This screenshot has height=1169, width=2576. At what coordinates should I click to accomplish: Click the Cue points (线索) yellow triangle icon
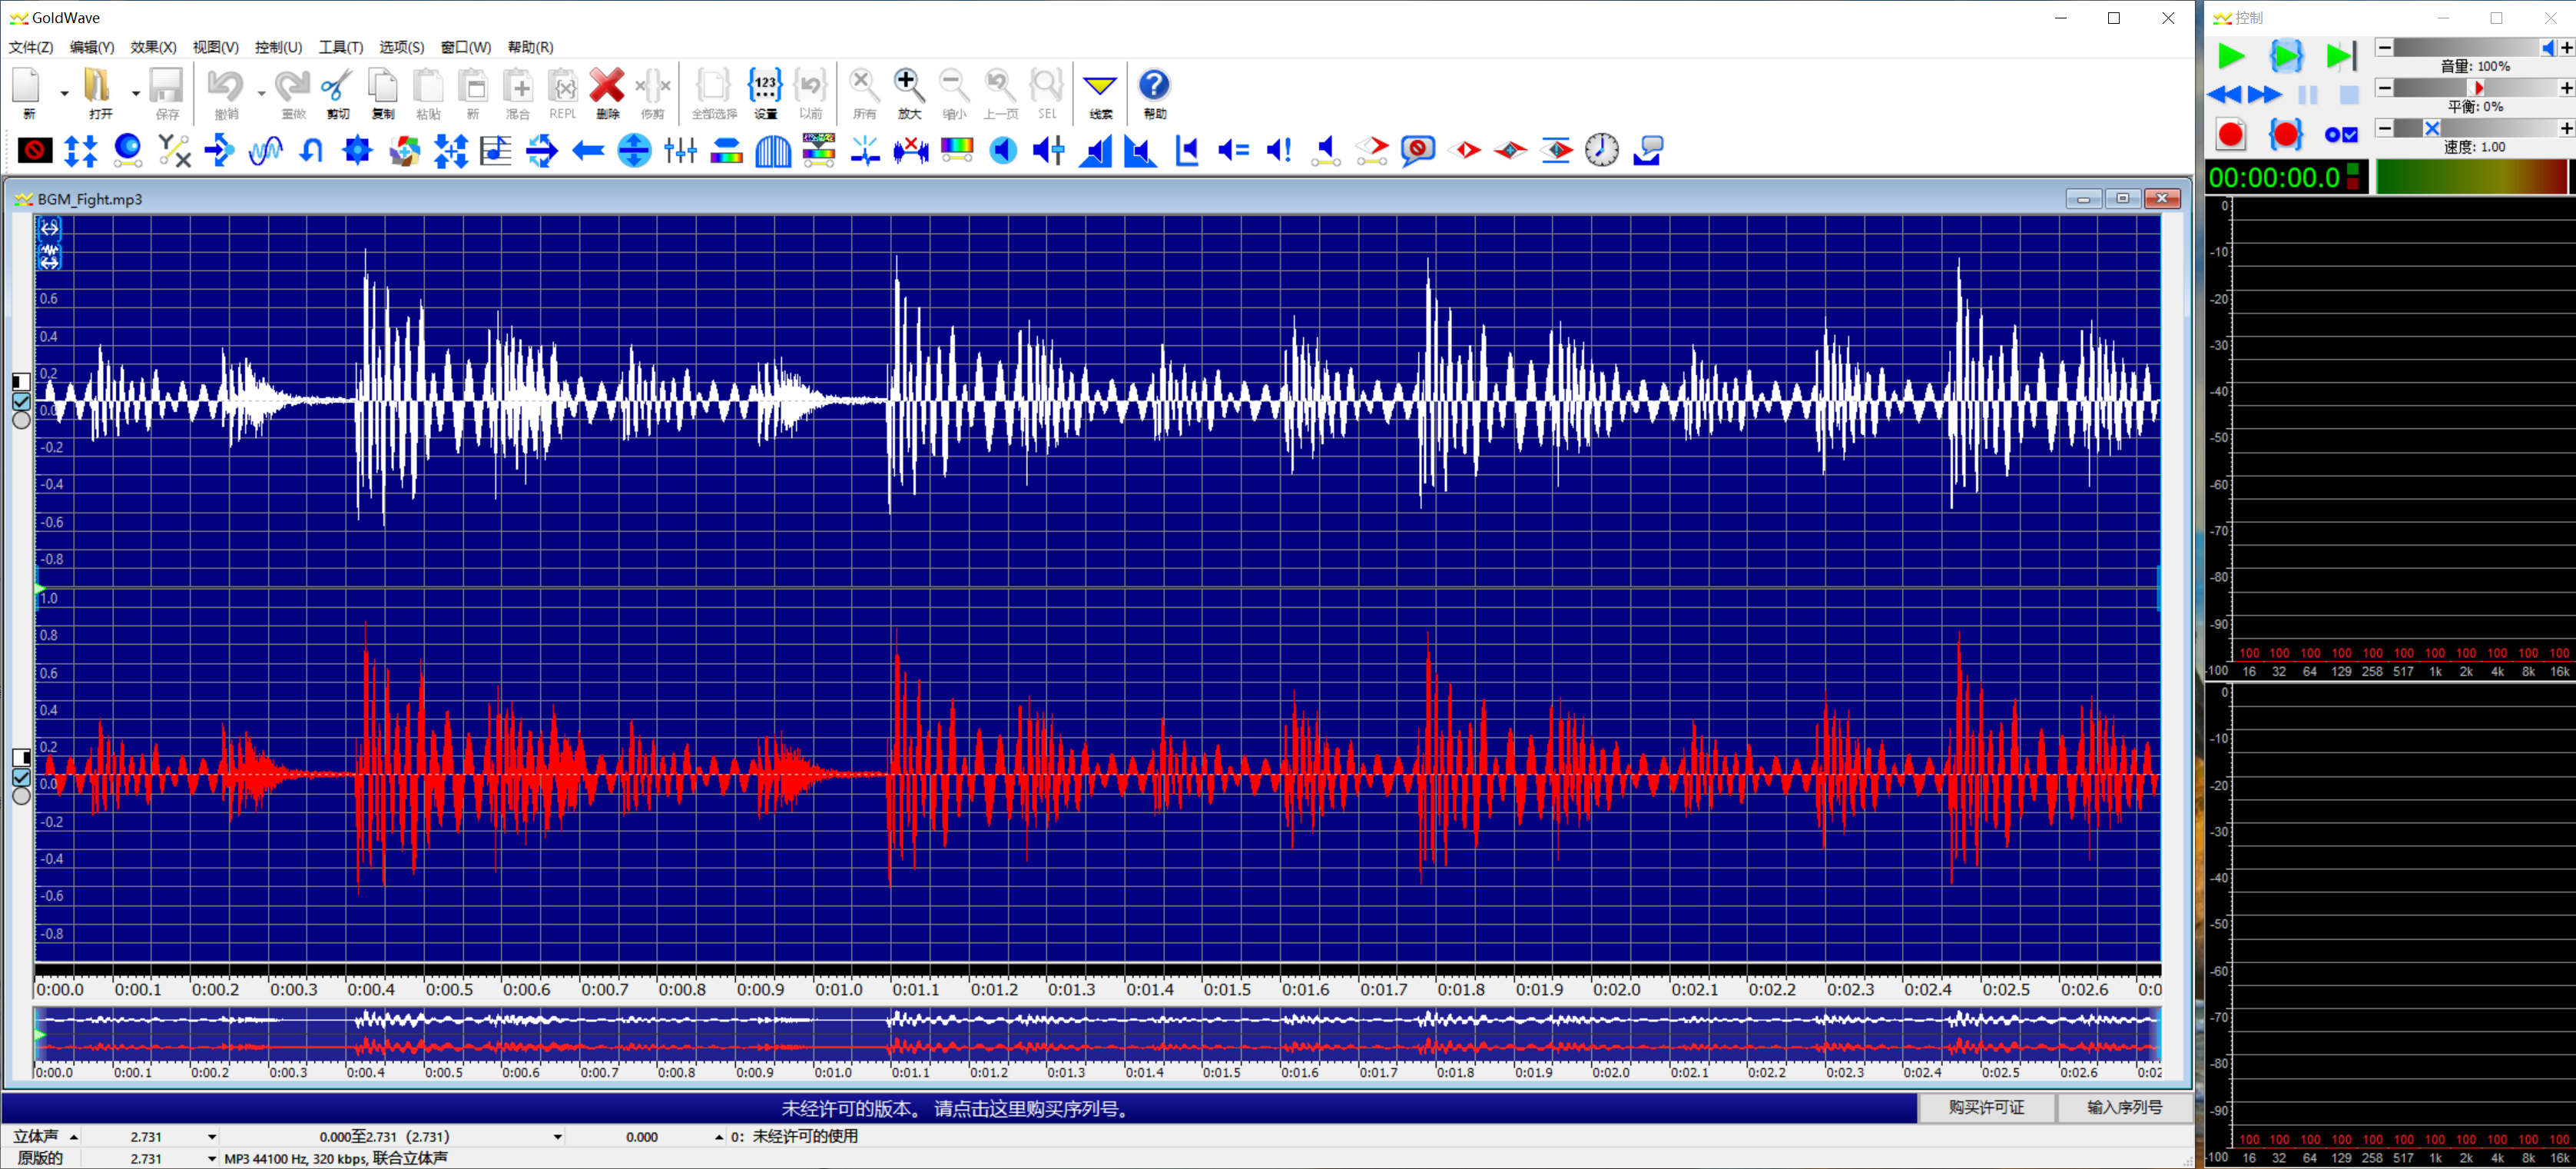pos(1100,86)
